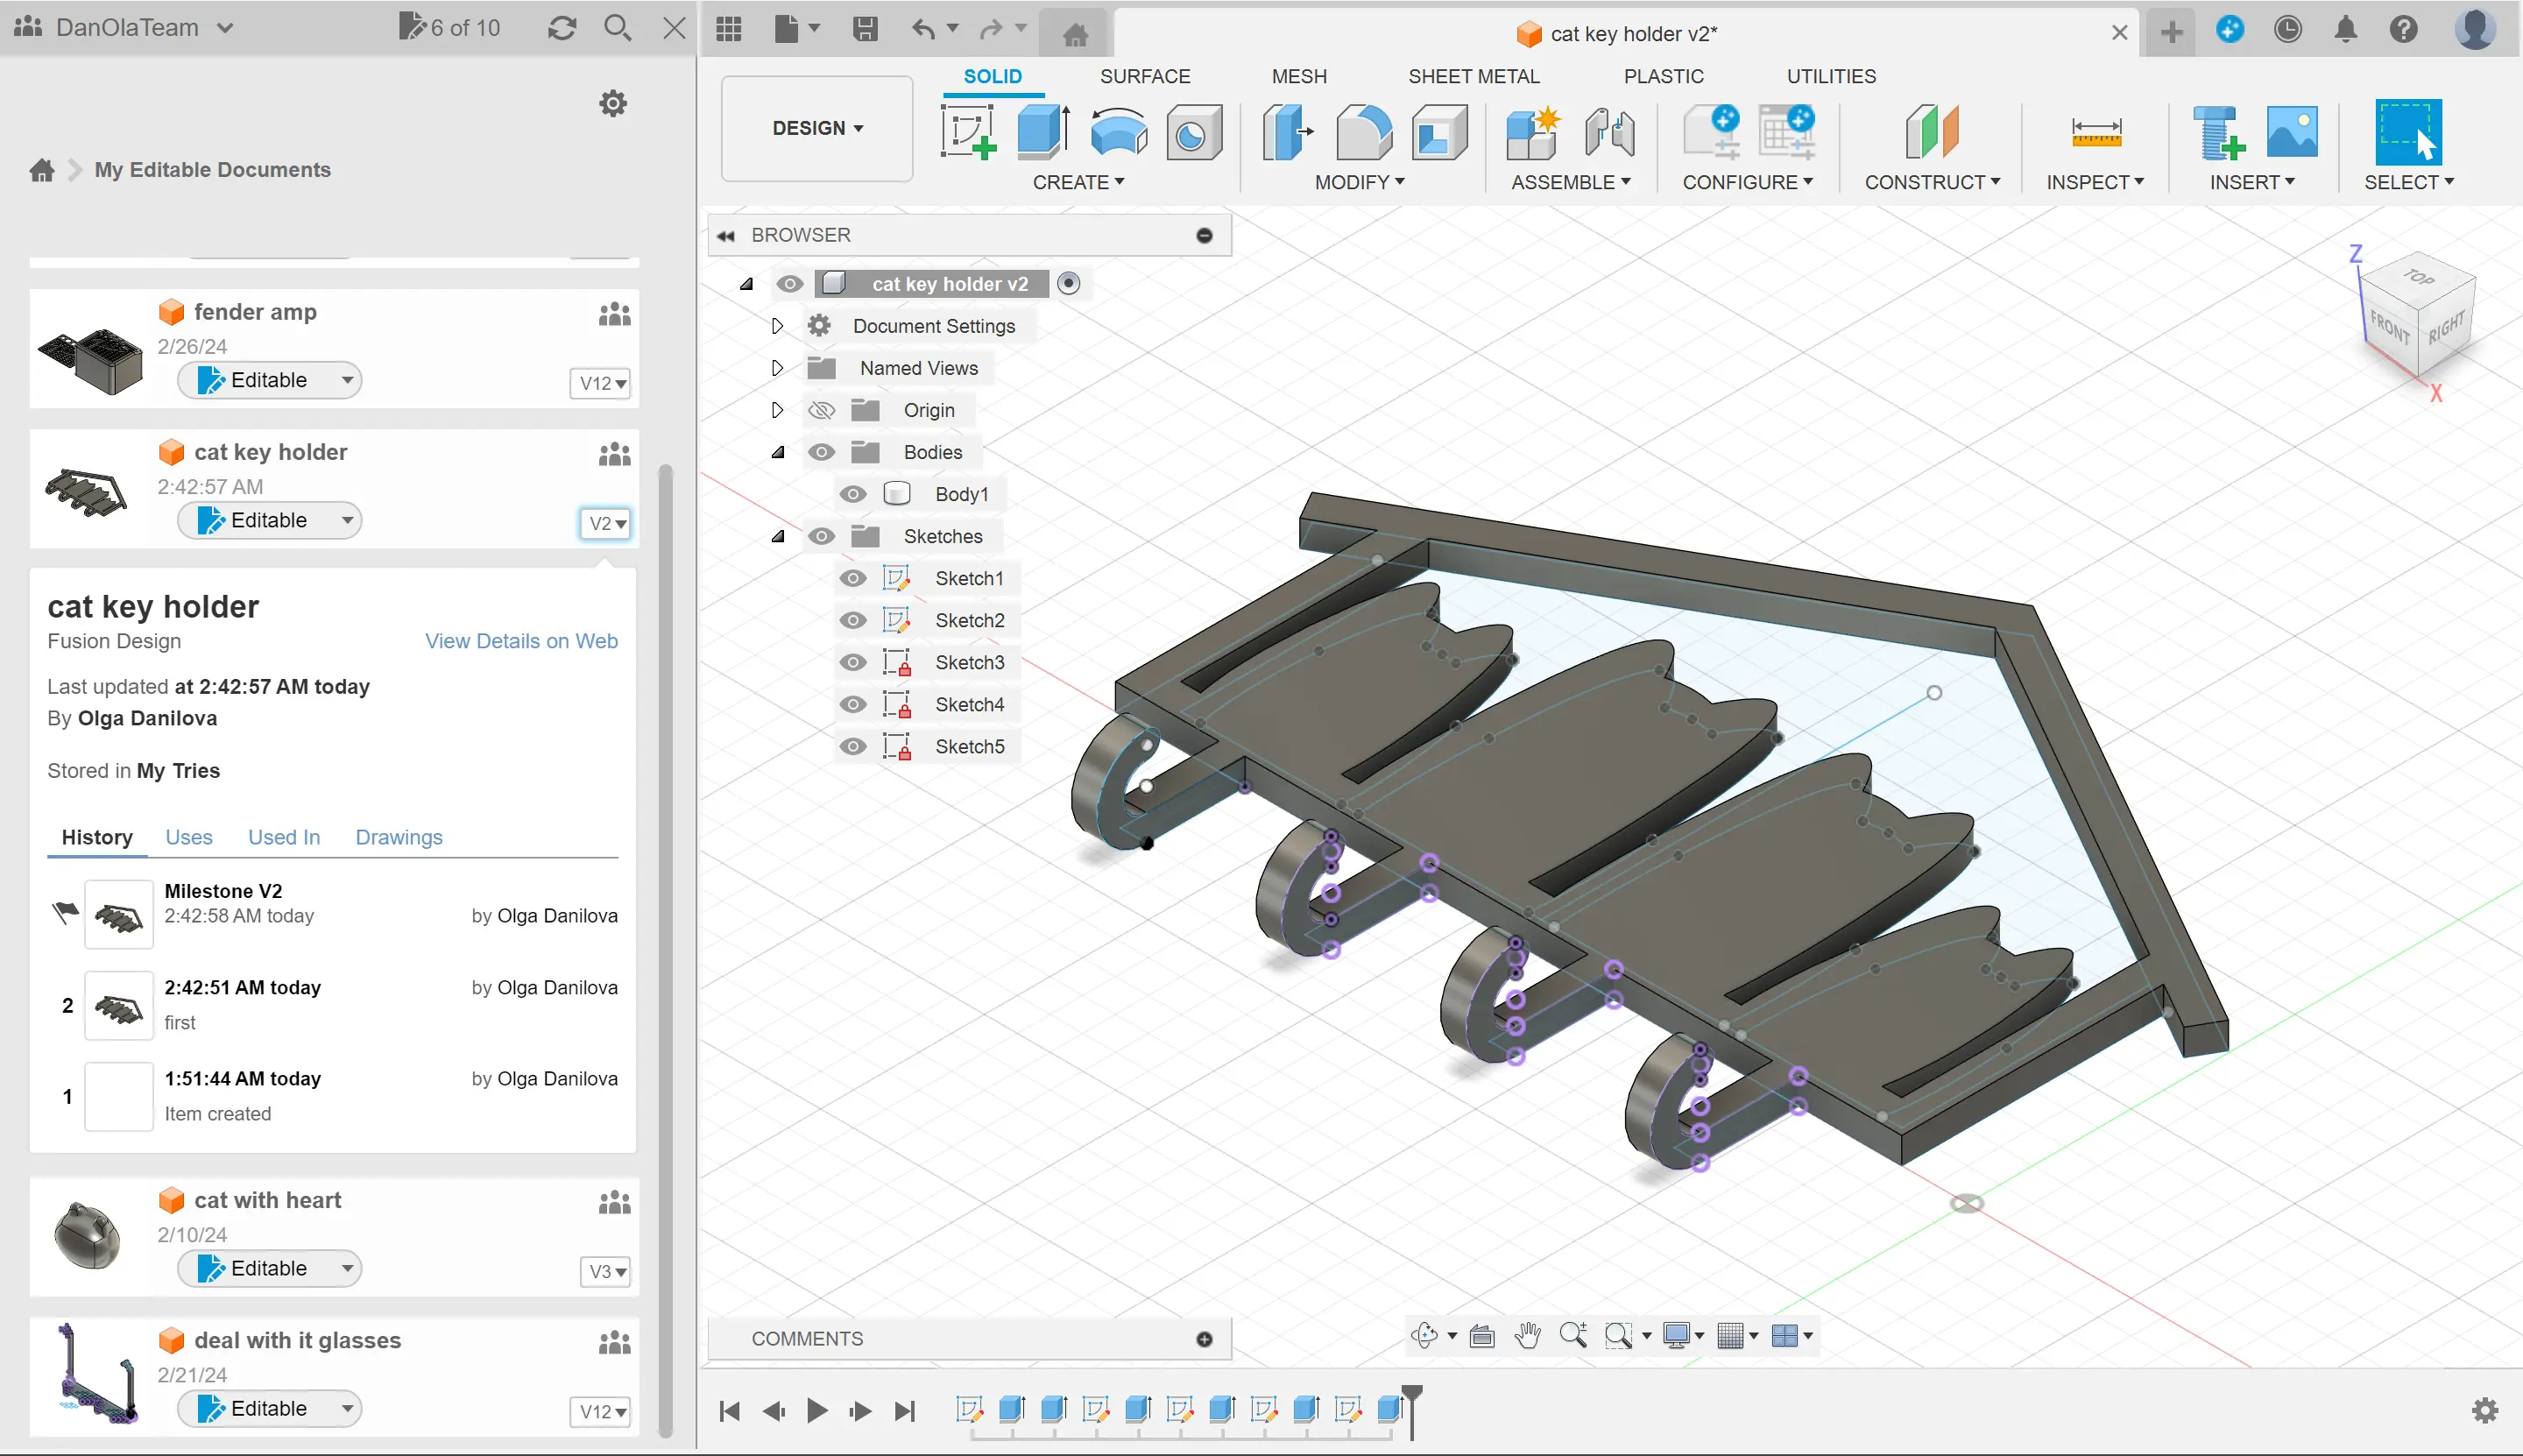Click the cat with heart thumbnail
Viewport: 2523px width, 1456px height.
[x=88, y=1236]
